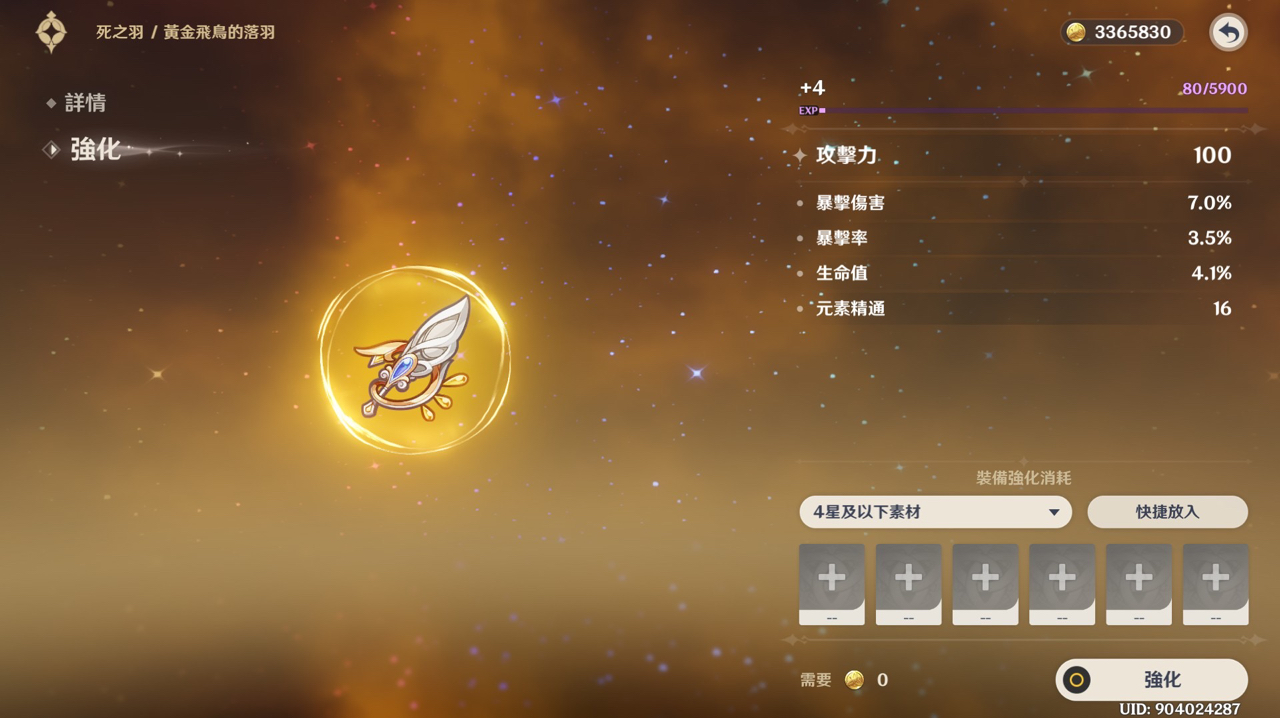Open the 4星及以下素材 dropdown
This screenshot has width=1280, height=718.
[x=935, y=512]
